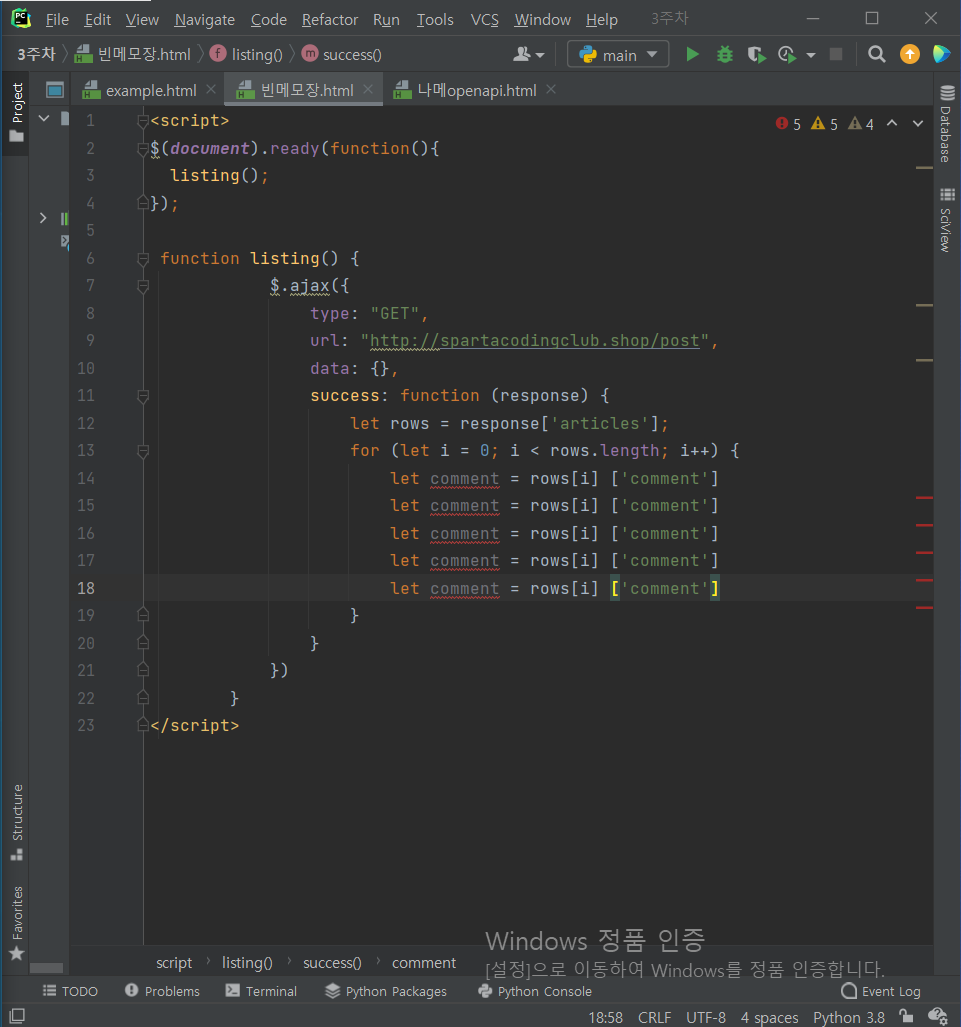Viewport: 961px width, 1027px height.
Task: Toggle the Structure tool window
Action: pos(16,822)
